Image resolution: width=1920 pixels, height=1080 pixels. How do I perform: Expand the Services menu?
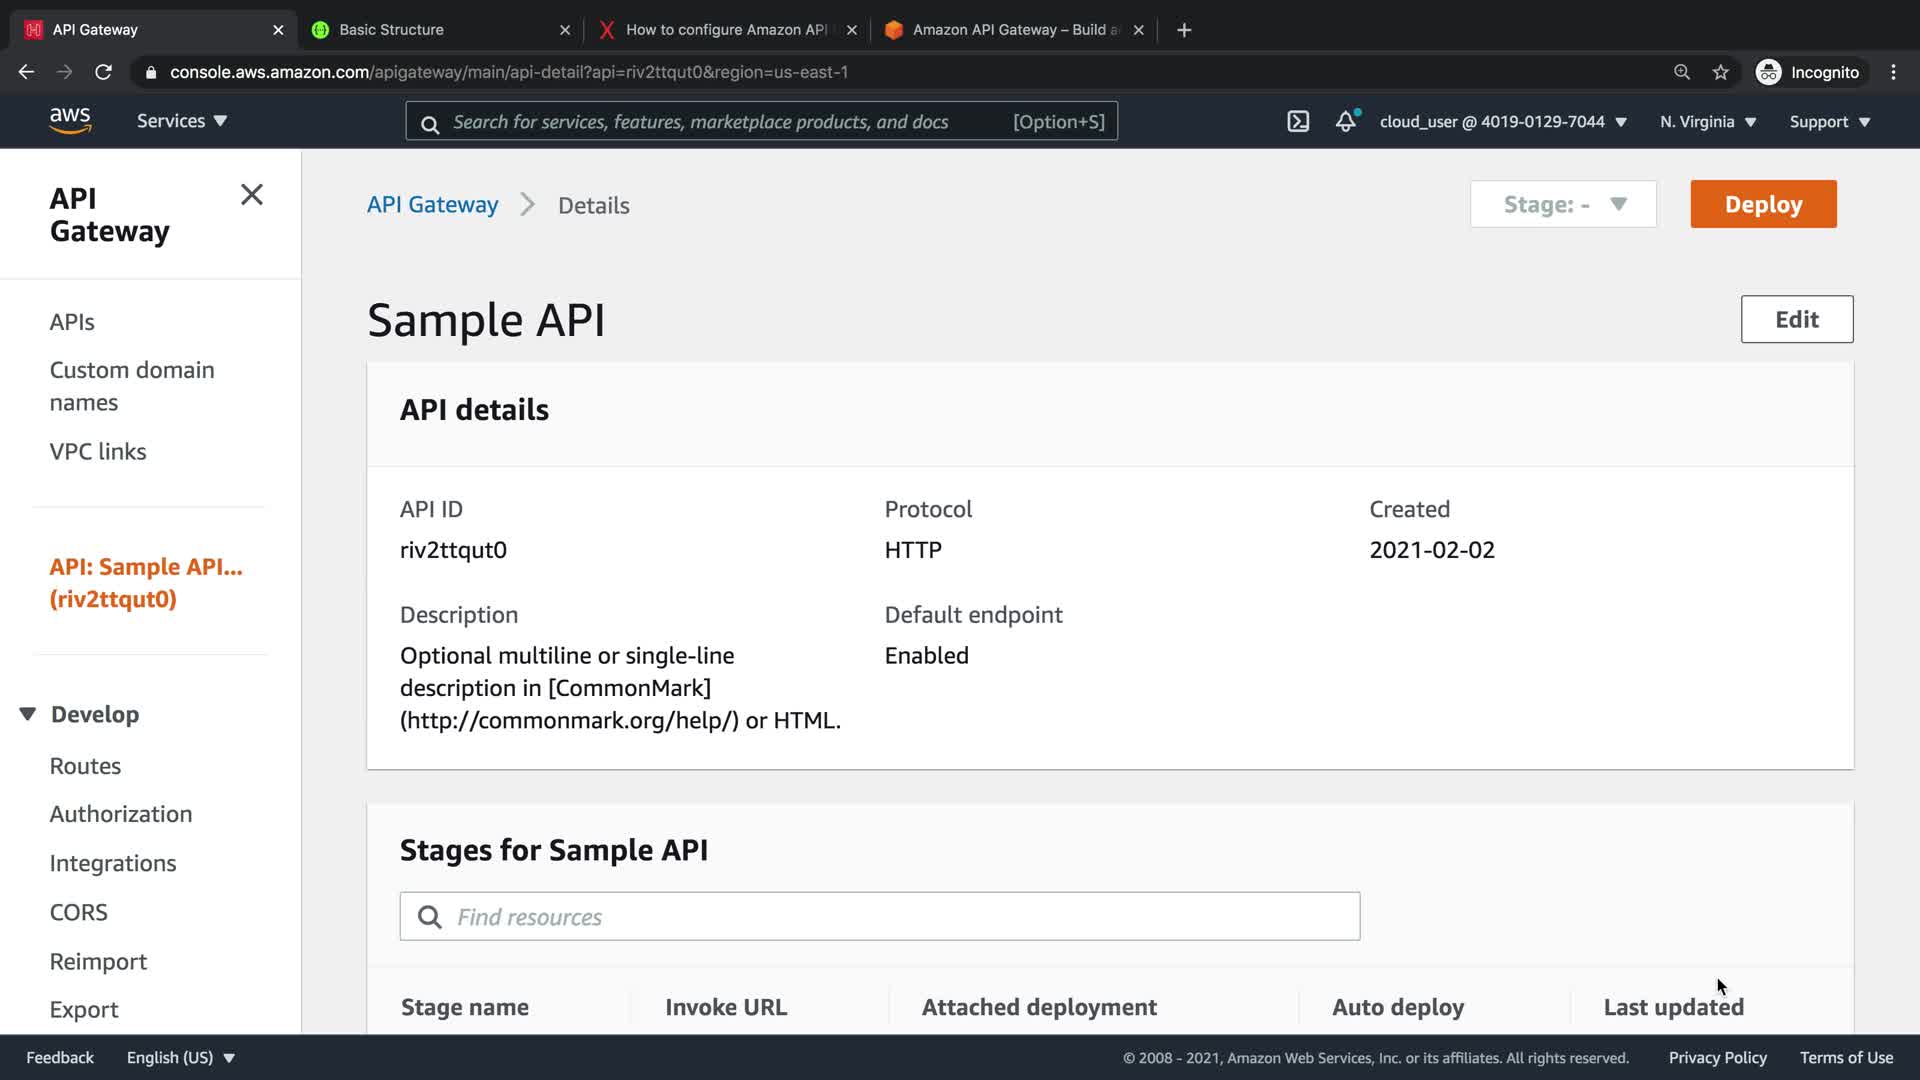pyautogui.click(x=182, y=121)
